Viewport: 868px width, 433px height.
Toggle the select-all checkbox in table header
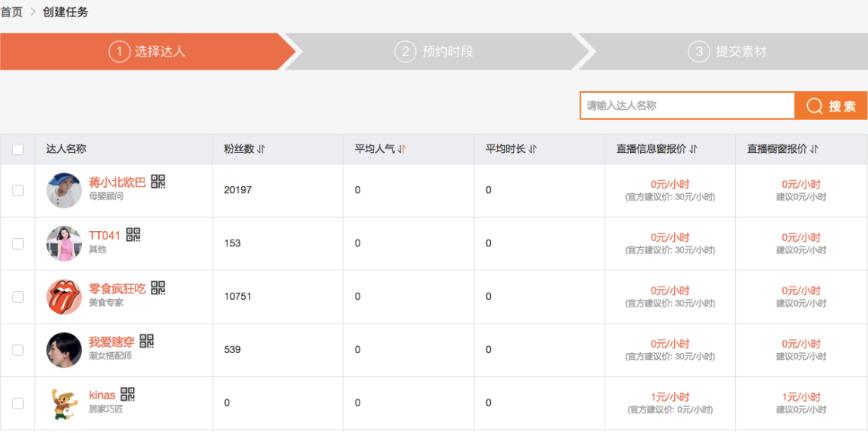18,149
